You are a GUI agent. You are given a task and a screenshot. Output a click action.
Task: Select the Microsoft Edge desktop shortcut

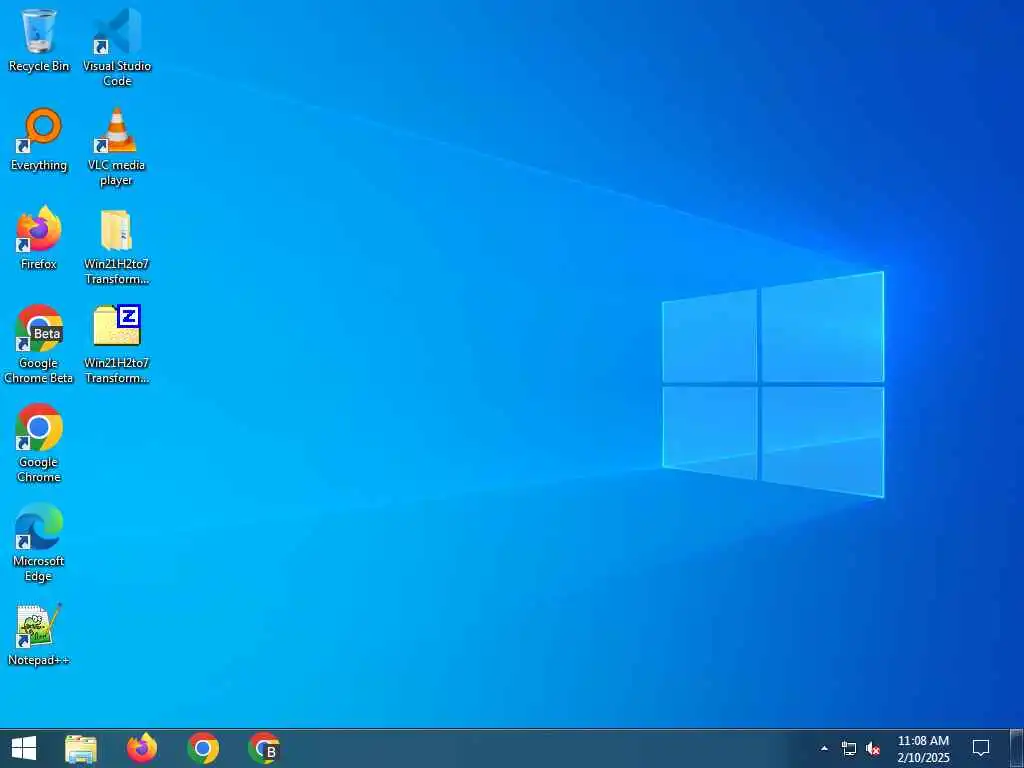39,542
